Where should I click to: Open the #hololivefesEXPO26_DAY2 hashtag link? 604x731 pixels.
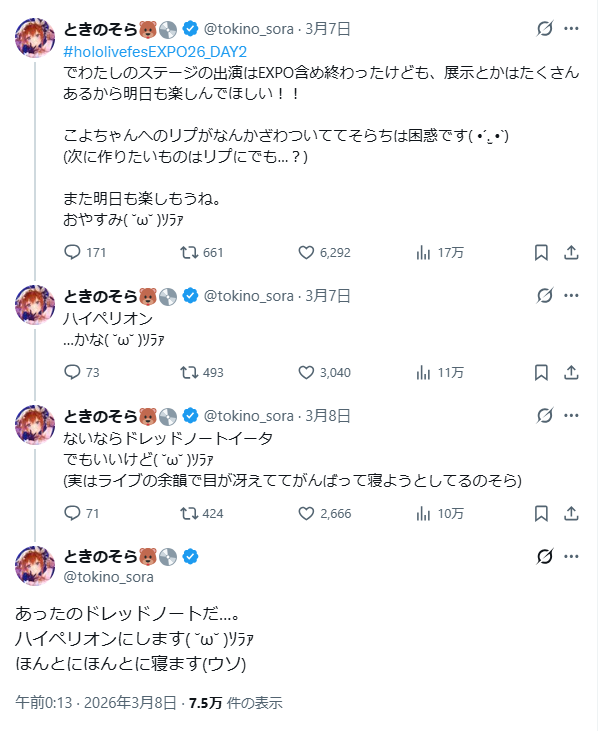pos(155,50)
